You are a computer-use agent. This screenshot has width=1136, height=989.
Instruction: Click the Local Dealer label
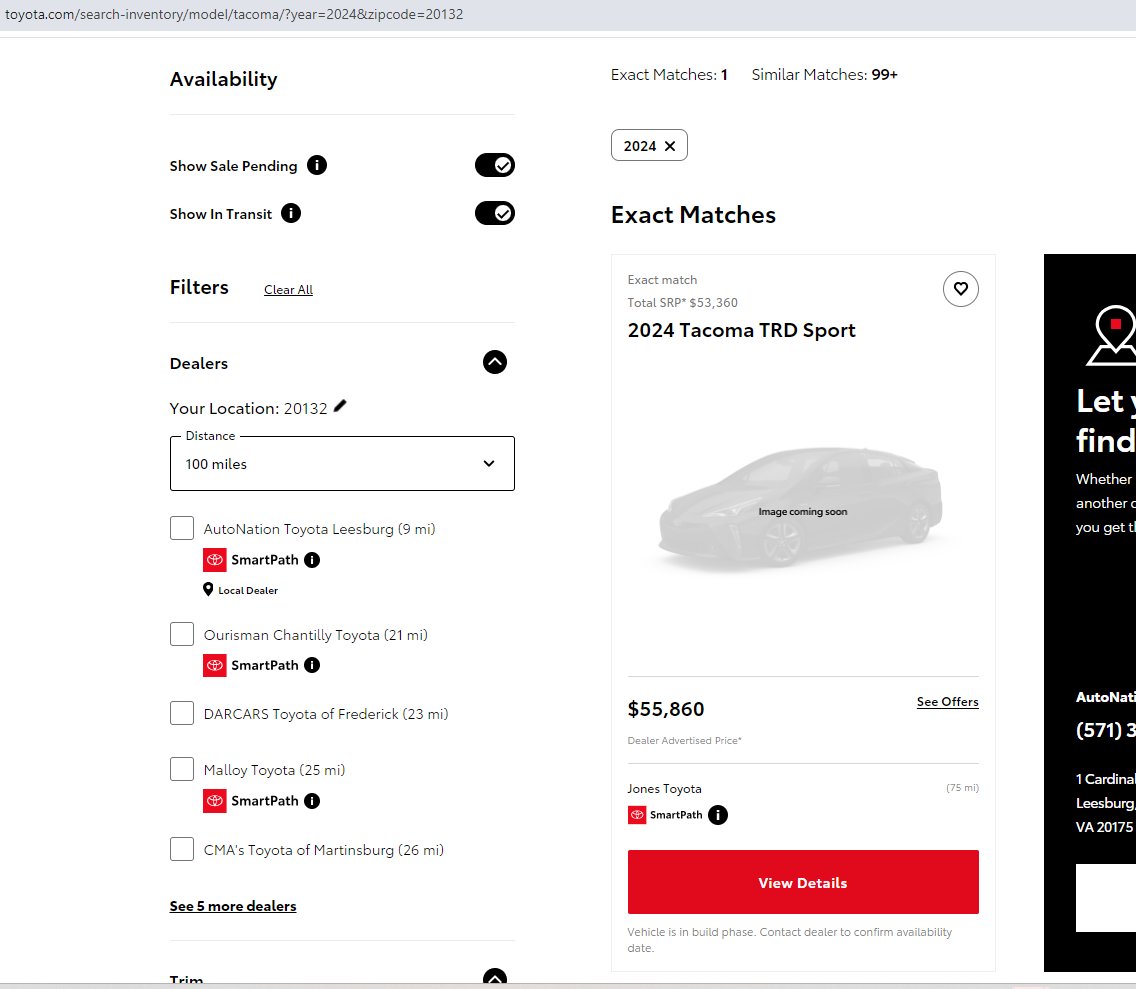coord(248,591)
